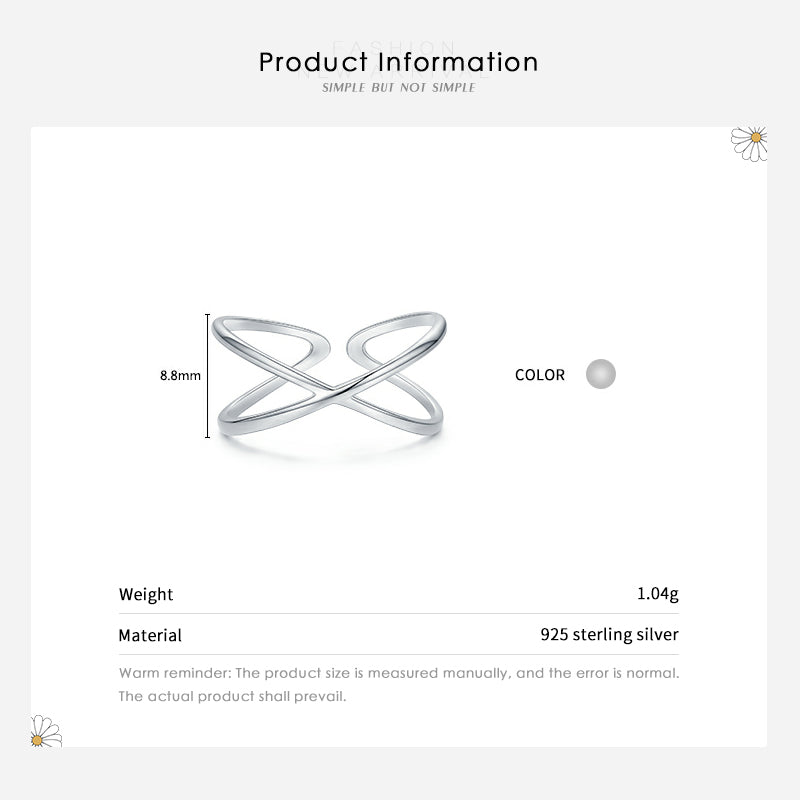Click the "COLOR" label
The width and height of the screenshot is (800, 800).
[540, 375]
